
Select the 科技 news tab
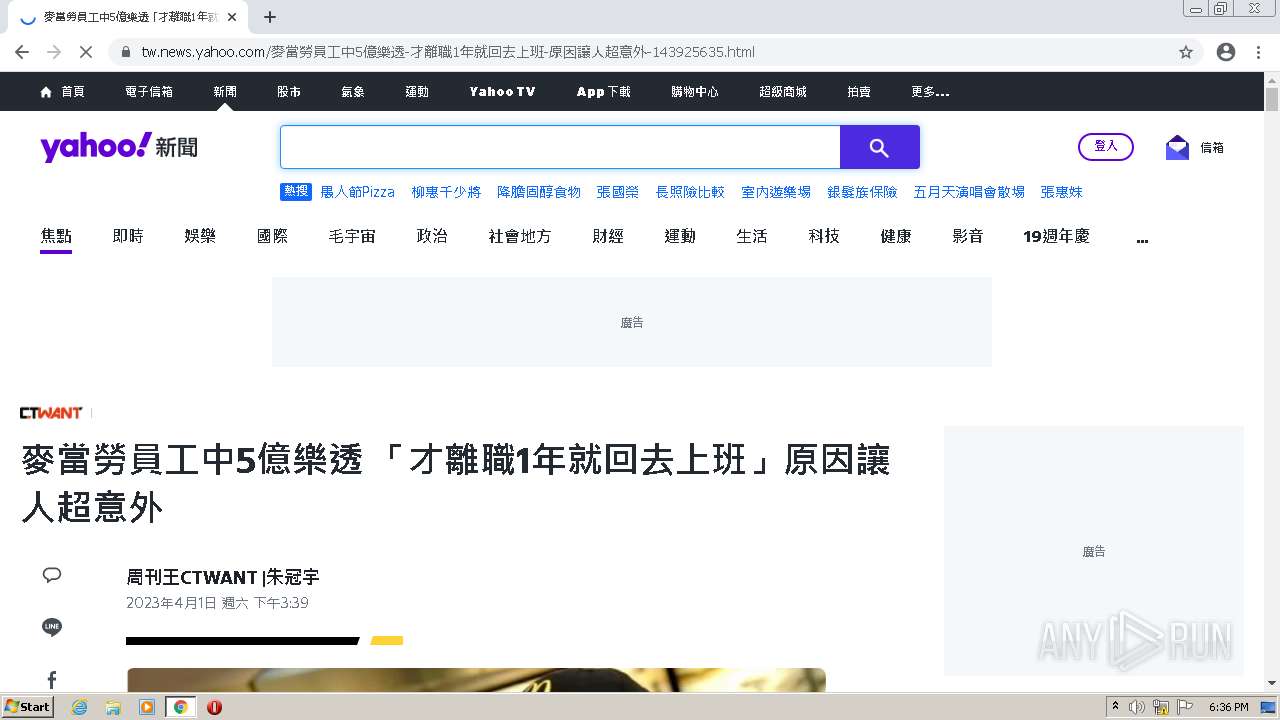tap(824, 237)
